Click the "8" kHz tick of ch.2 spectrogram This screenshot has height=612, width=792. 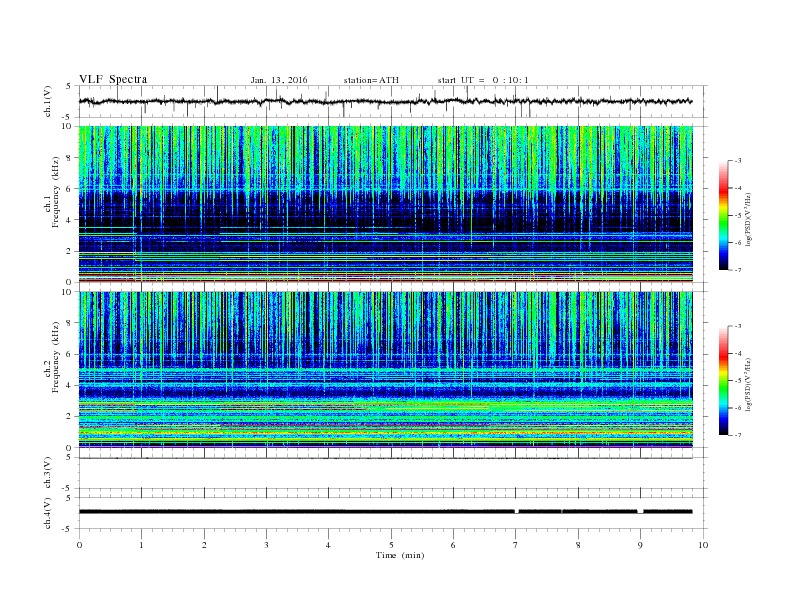[70, 323]
